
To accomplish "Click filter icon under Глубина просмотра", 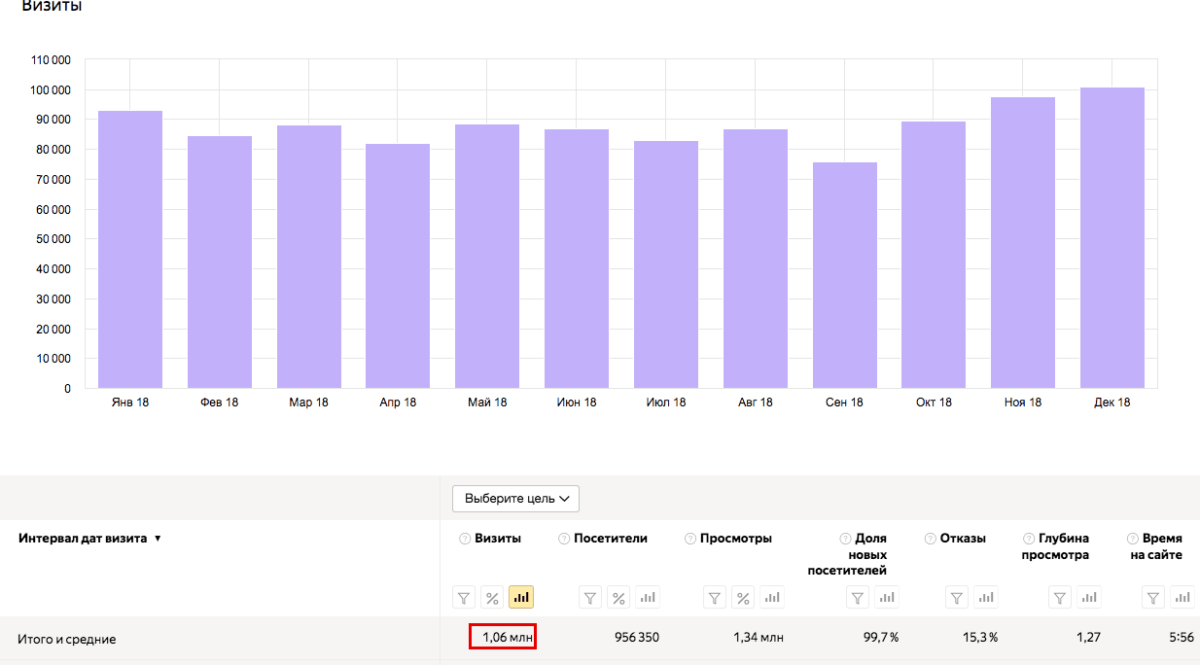I will 1060,598.
